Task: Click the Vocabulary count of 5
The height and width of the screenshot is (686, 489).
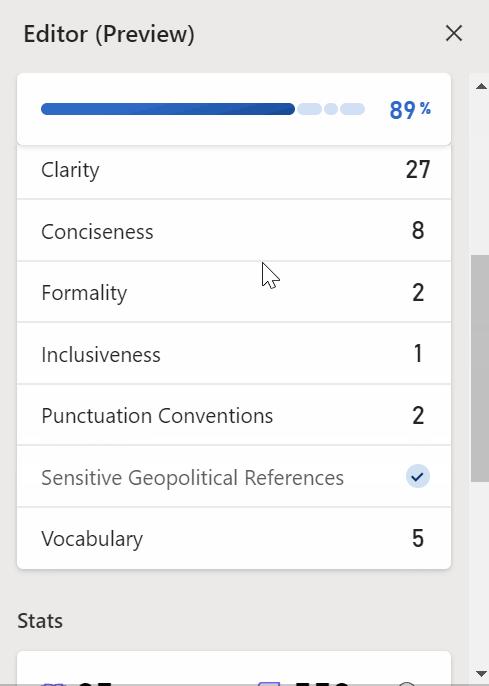Action: (418, 538)
